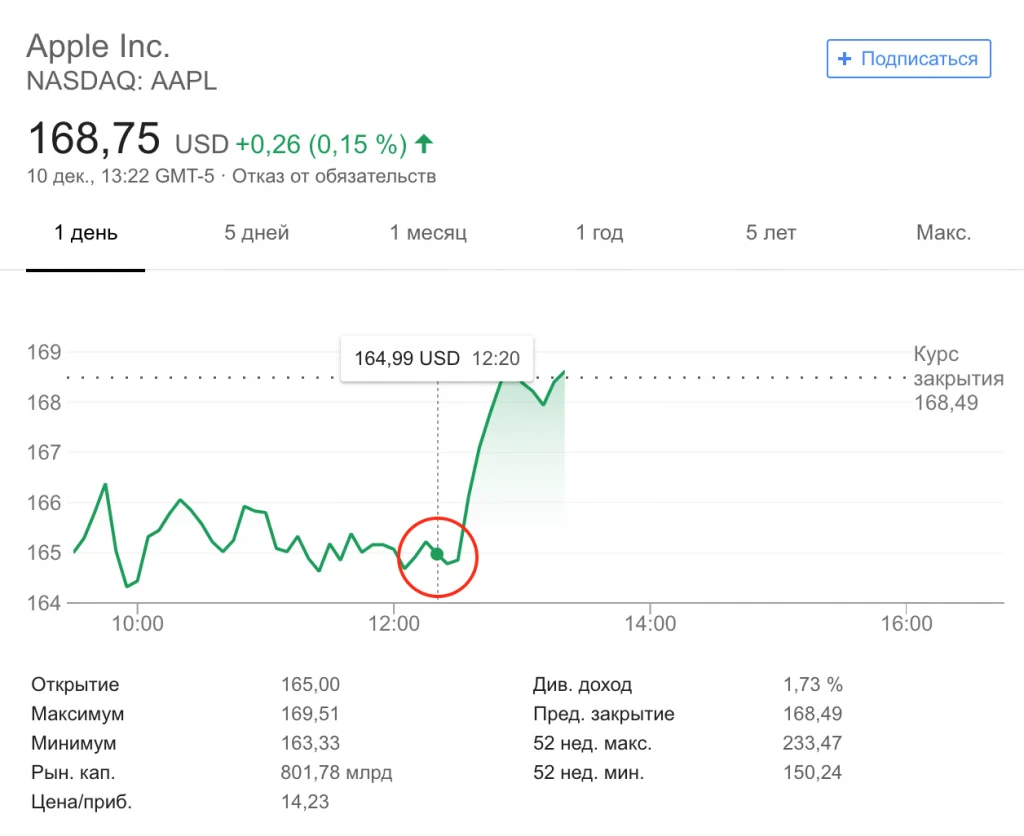Click Пред. закрытие value 168,49 in table
This screenshot has height=836, width=1024.
813,714
